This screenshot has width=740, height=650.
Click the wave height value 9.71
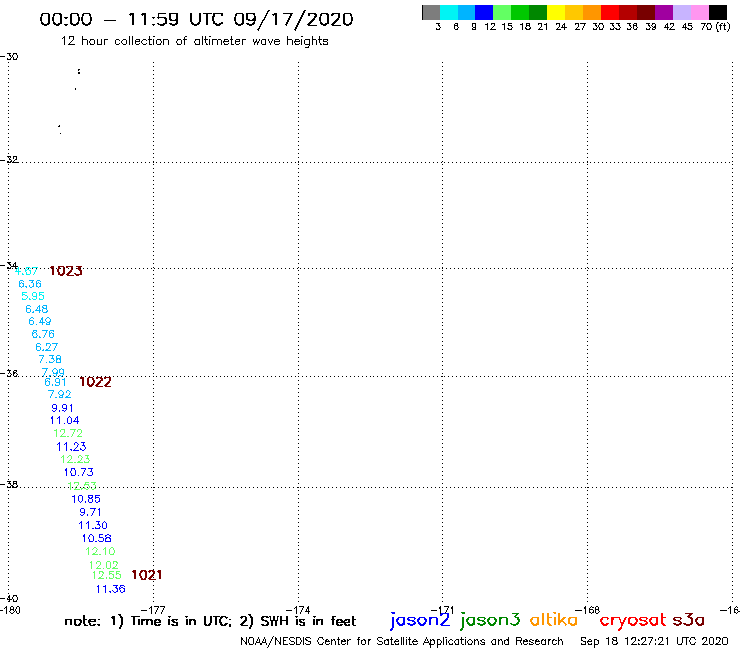click(x=90, y=512)
